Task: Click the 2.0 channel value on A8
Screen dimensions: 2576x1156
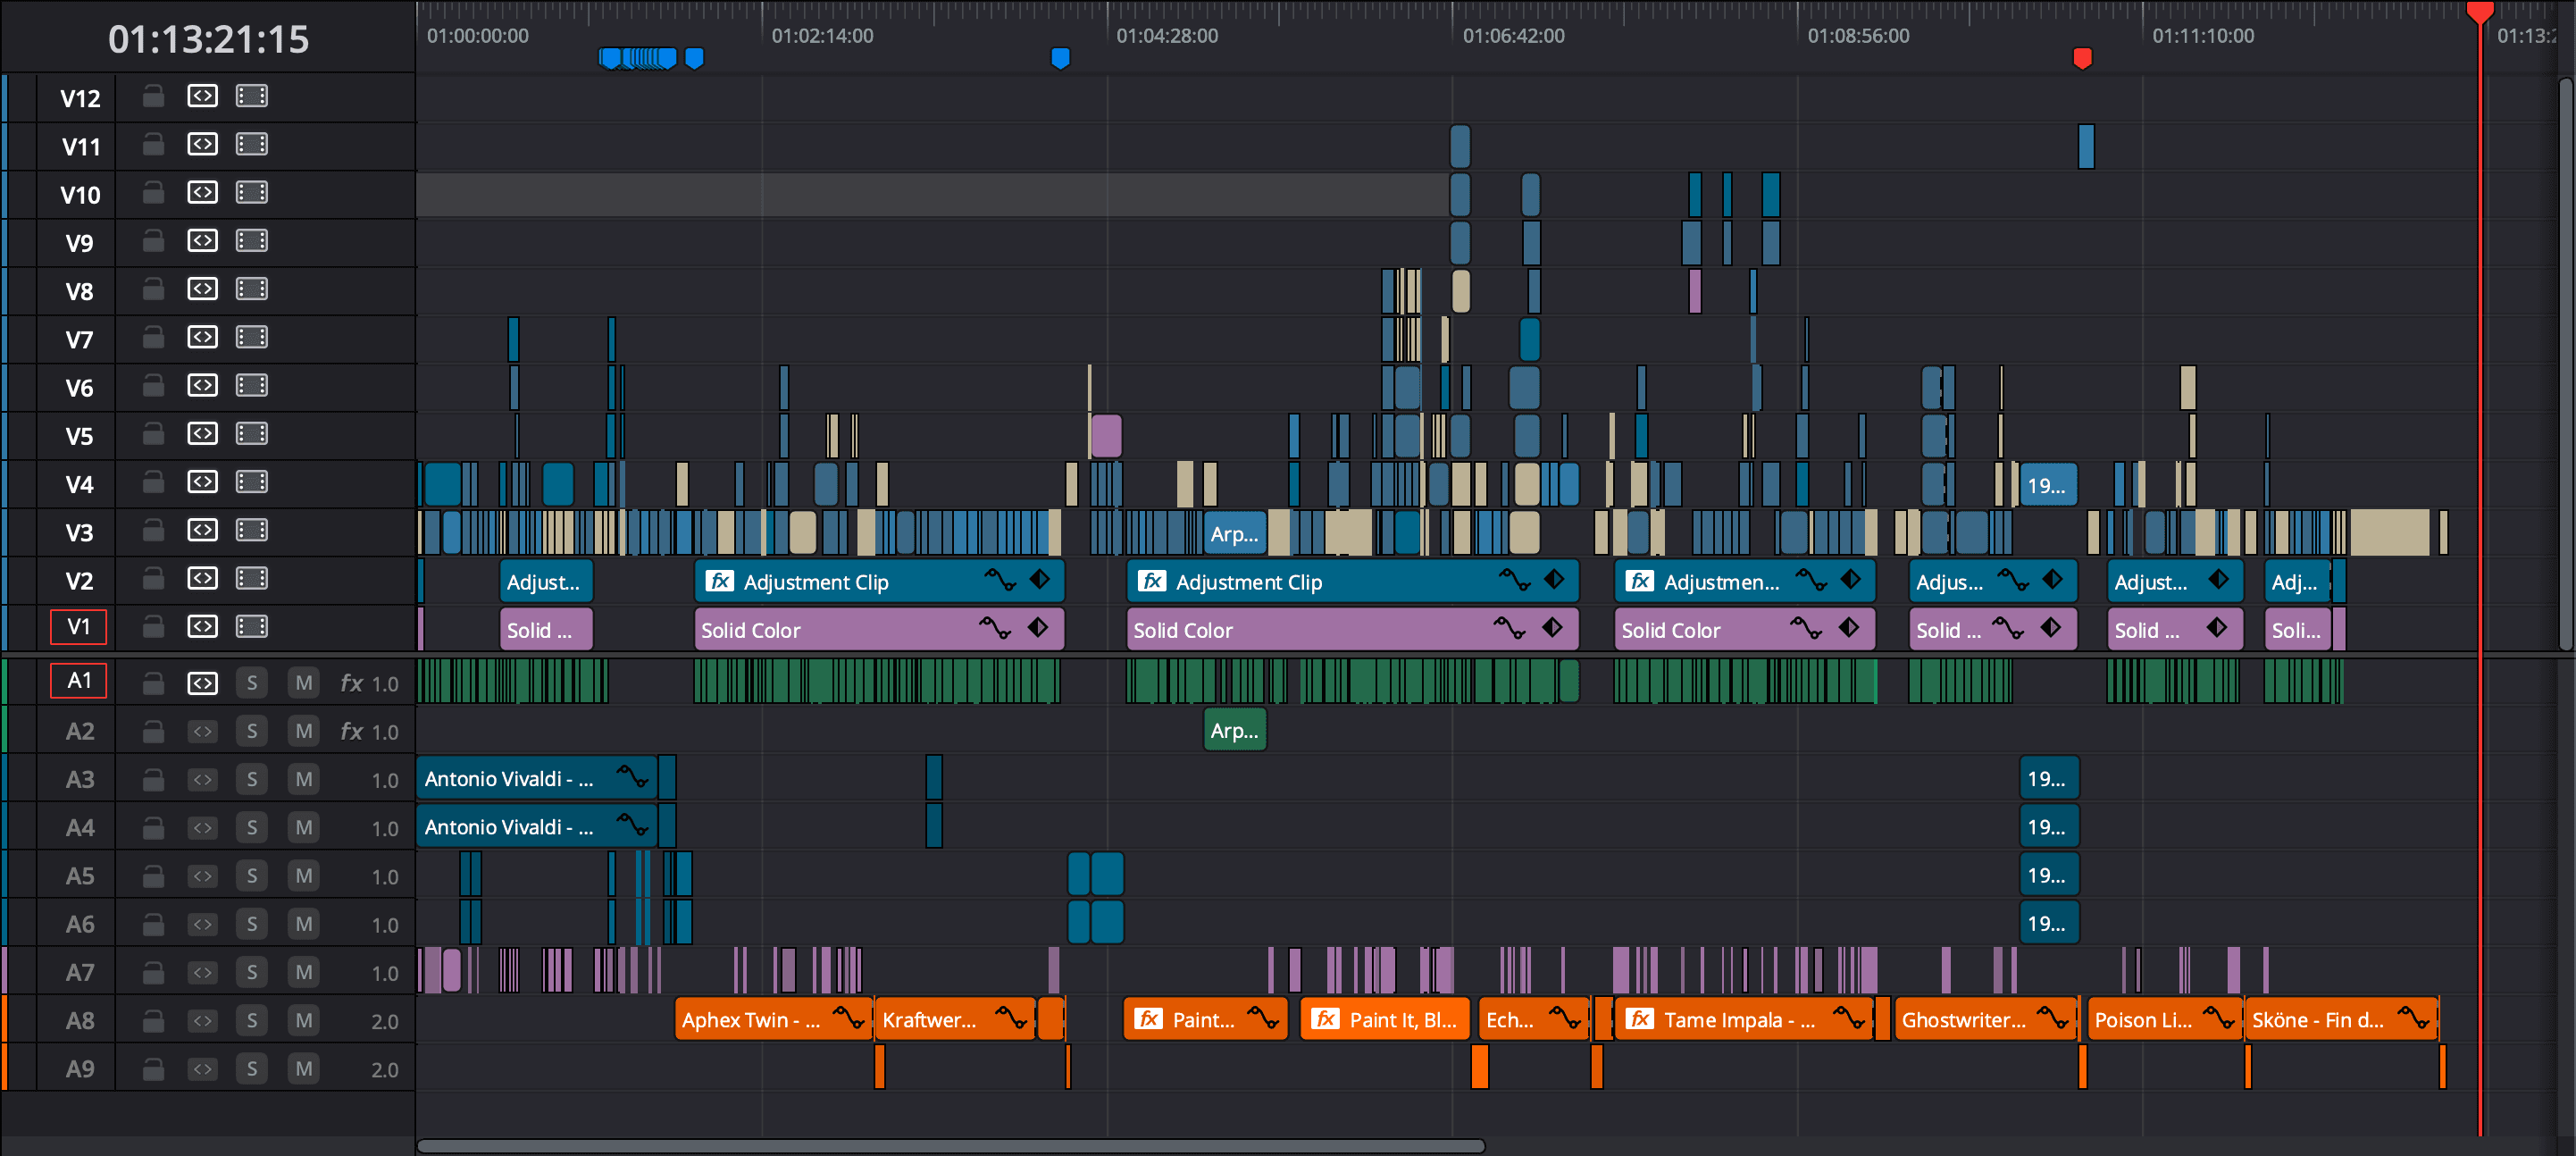Action: click(x=384, y=1021)
